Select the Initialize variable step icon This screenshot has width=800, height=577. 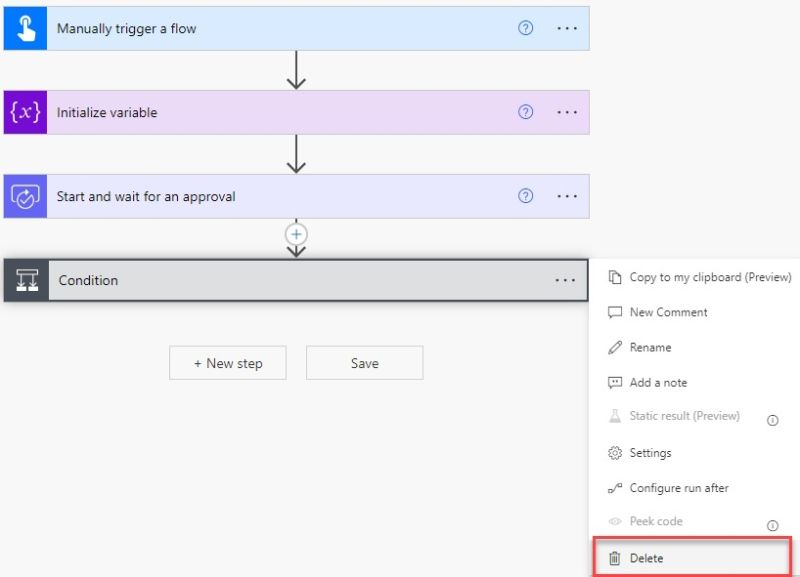[x=23, y=111]
